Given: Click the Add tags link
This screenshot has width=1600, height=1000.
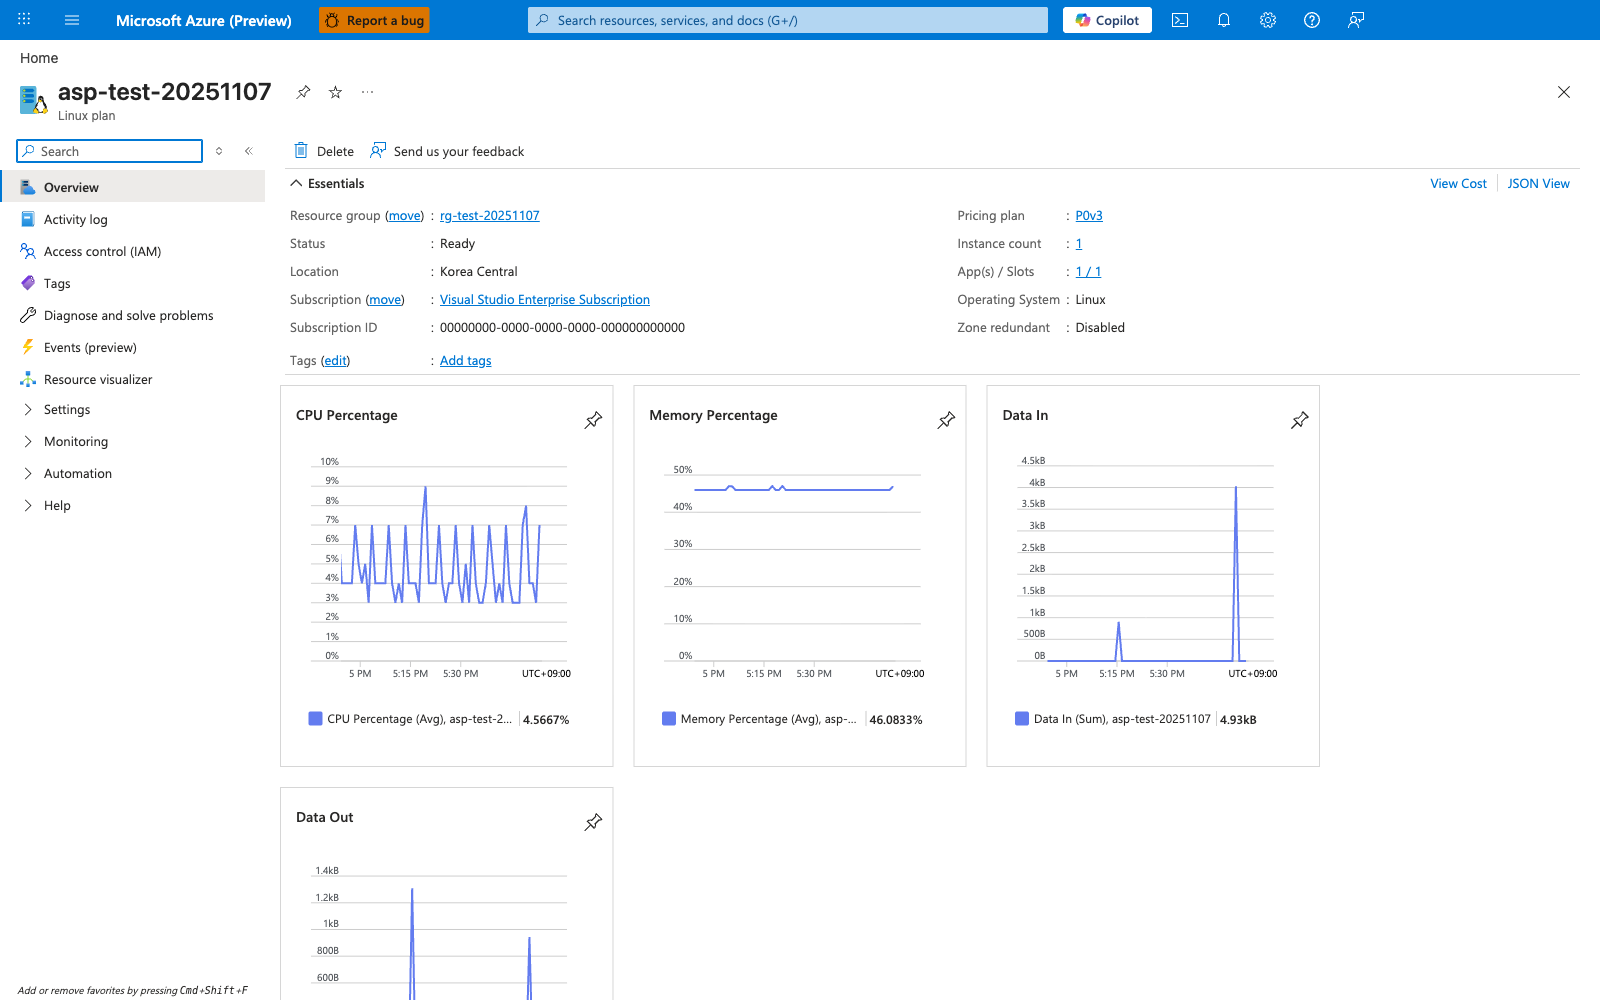Looking at the screenshot, I should pos(466,360).
